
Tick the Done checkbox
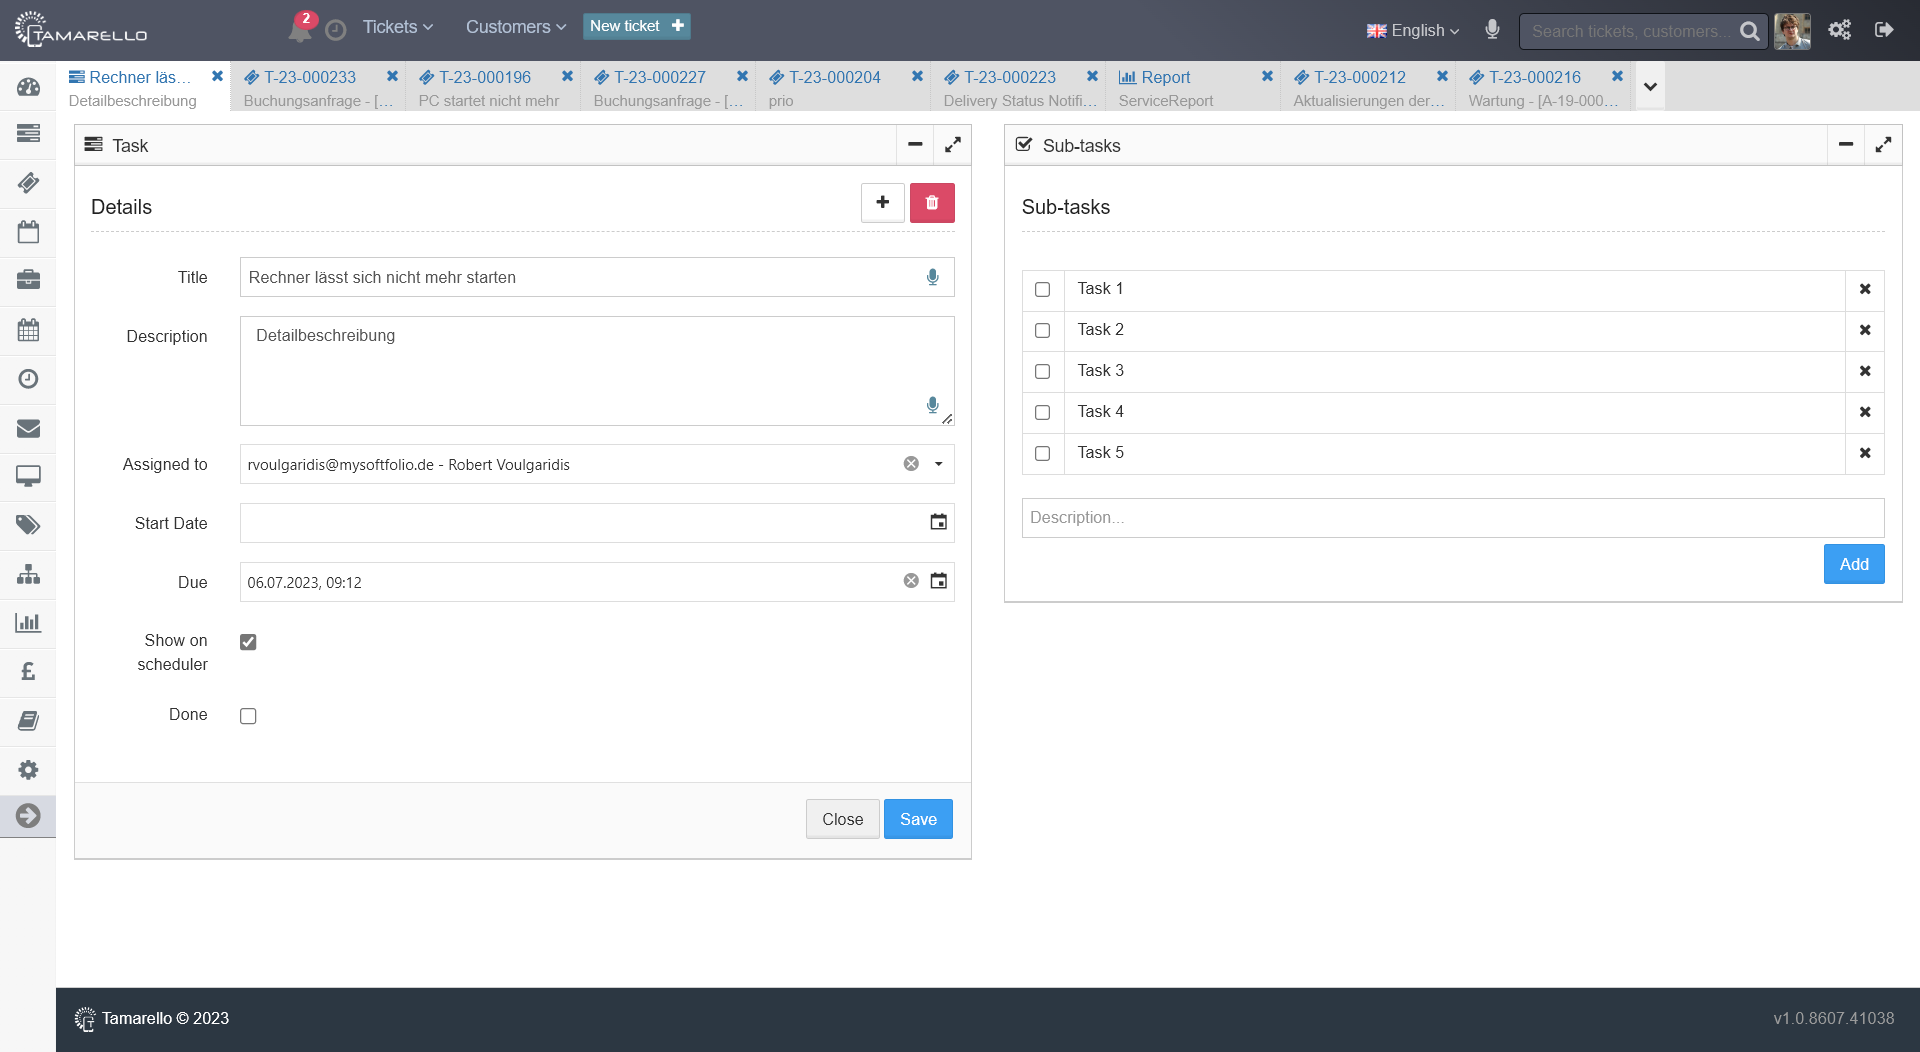click(248, 716)
